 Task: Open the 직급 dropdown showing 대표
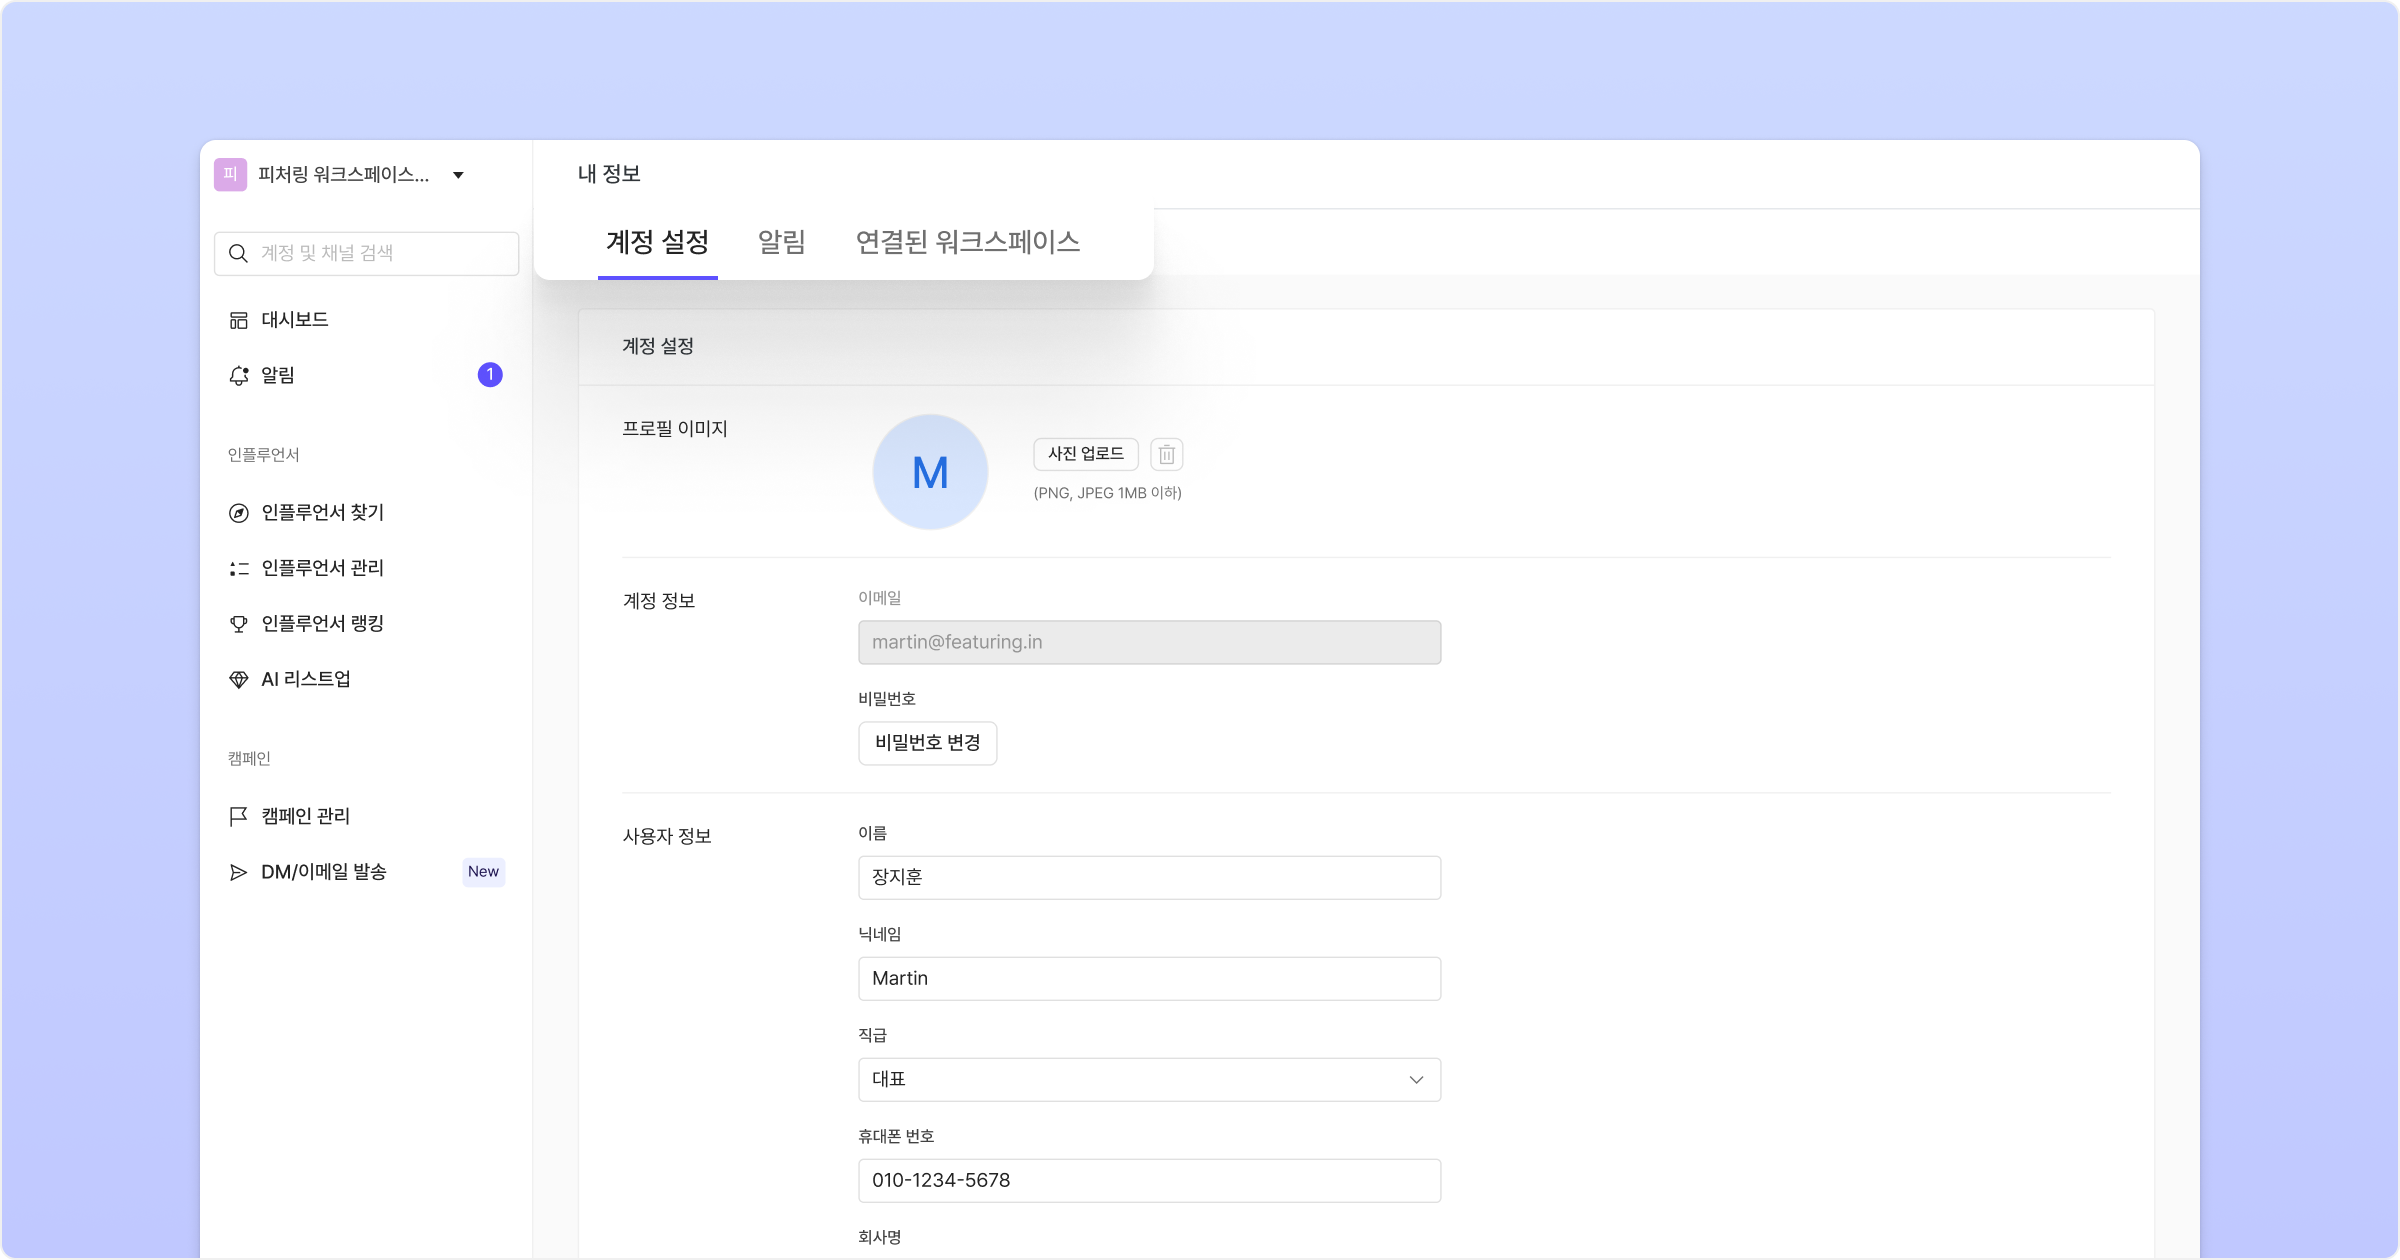(1149, 1079)
